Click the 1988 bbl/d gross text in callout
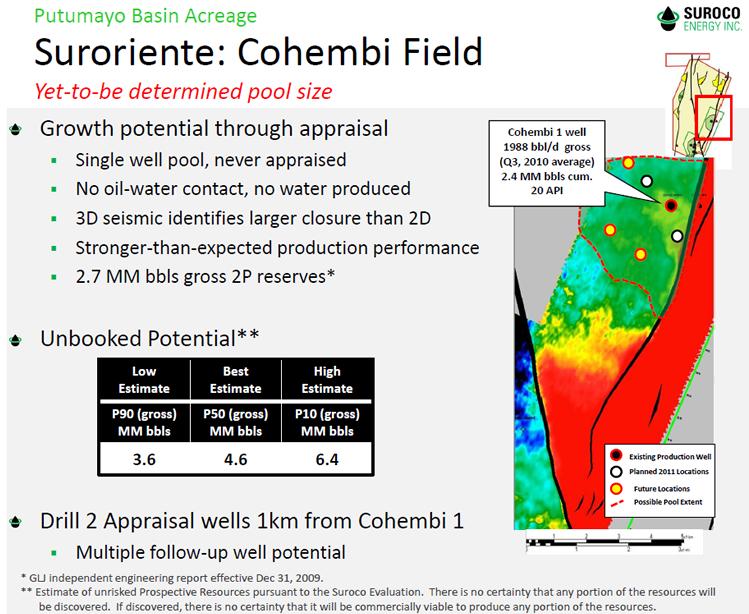This screenshot has height=614, width=749. [x=547, y=147]
